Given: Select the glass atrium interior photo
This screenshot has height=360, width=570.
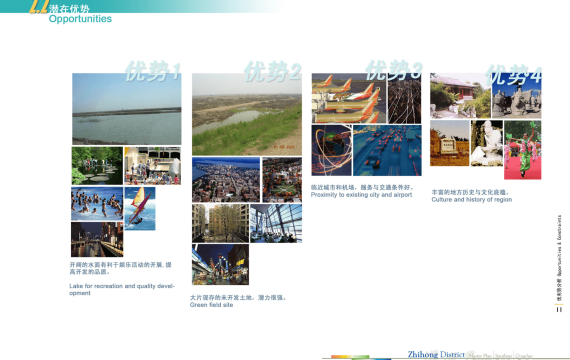Looking at the screenshot, I should 276,223.
